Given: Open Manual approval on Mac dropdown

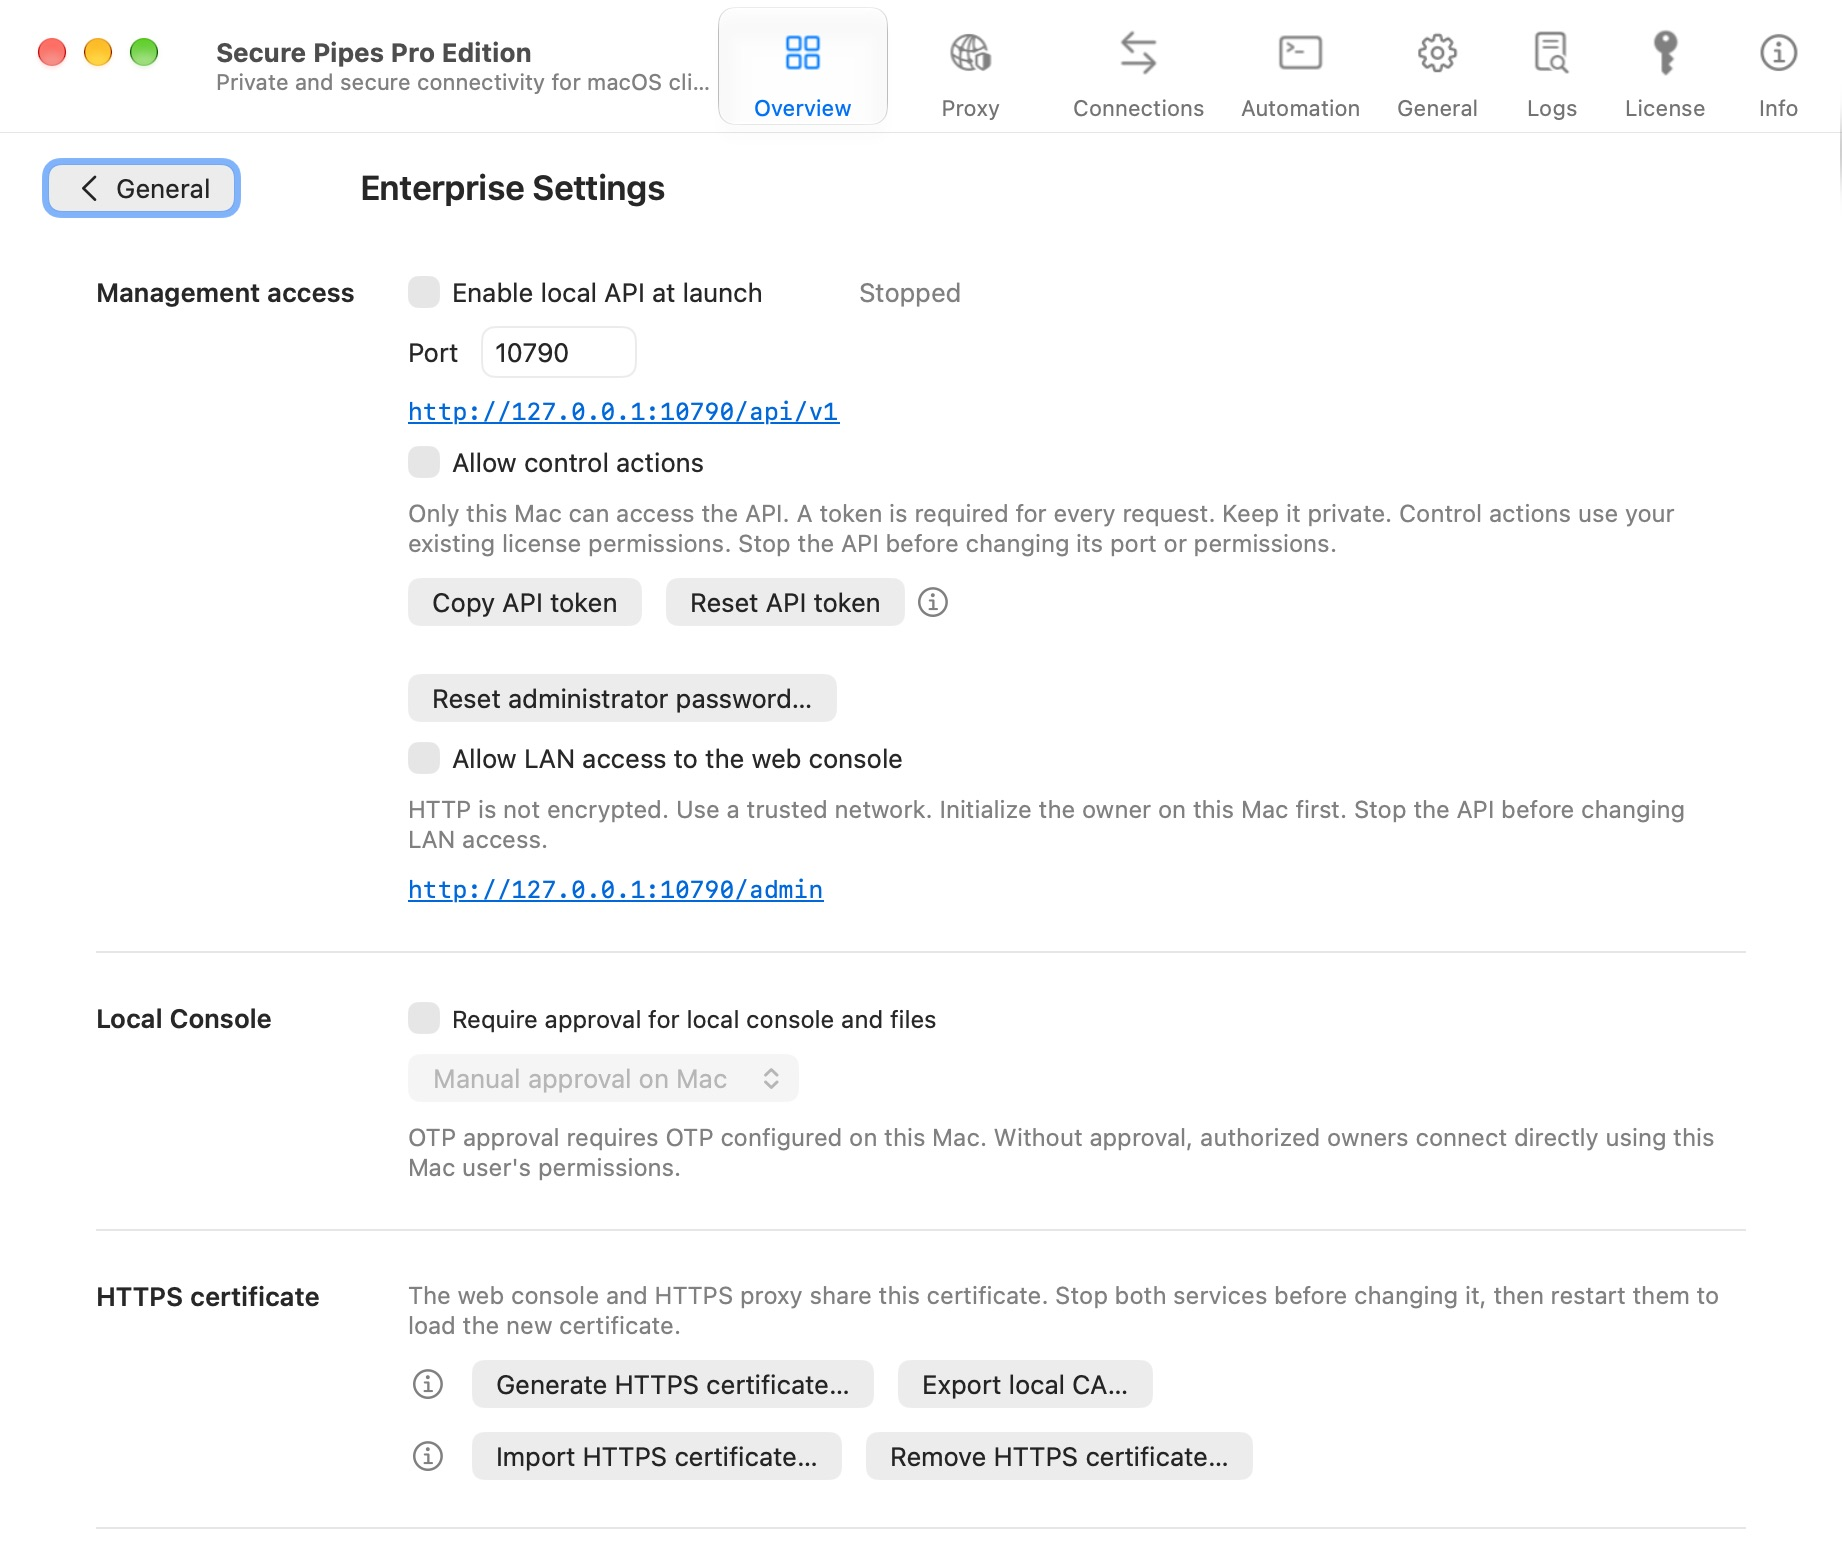Looking at the screenshot, I should pyautogui.click(x=603, y=1079).
